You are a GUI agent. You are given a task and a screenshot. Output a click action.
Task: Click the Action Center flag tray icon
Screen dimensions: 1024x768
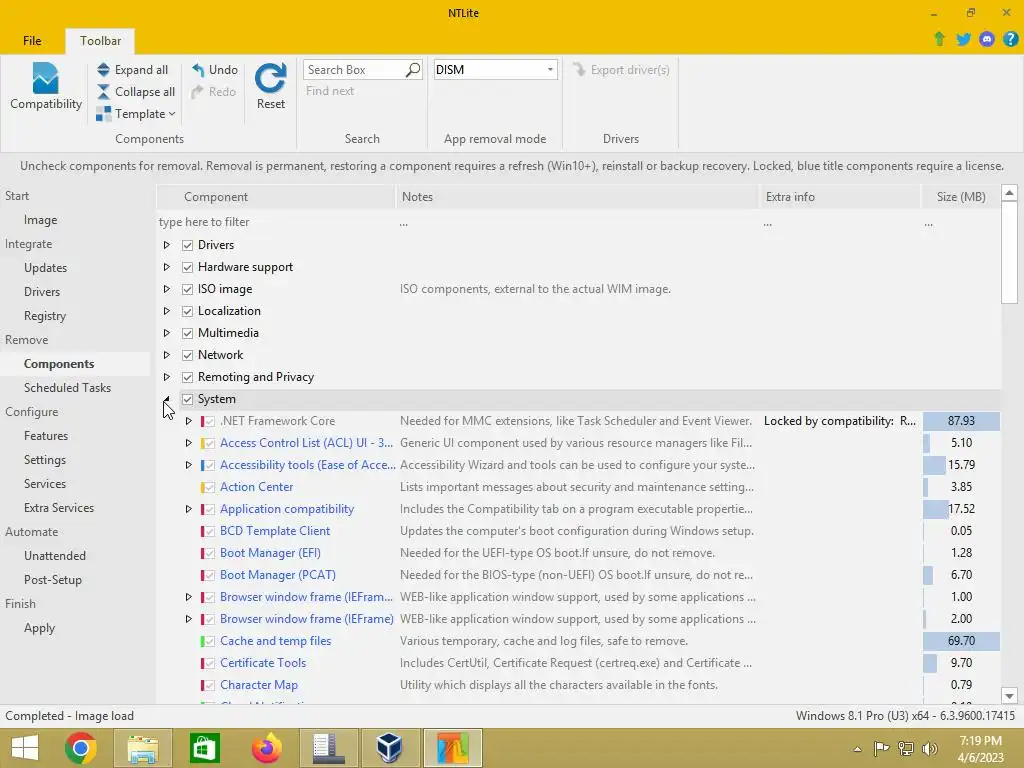[x=881, y=748]
